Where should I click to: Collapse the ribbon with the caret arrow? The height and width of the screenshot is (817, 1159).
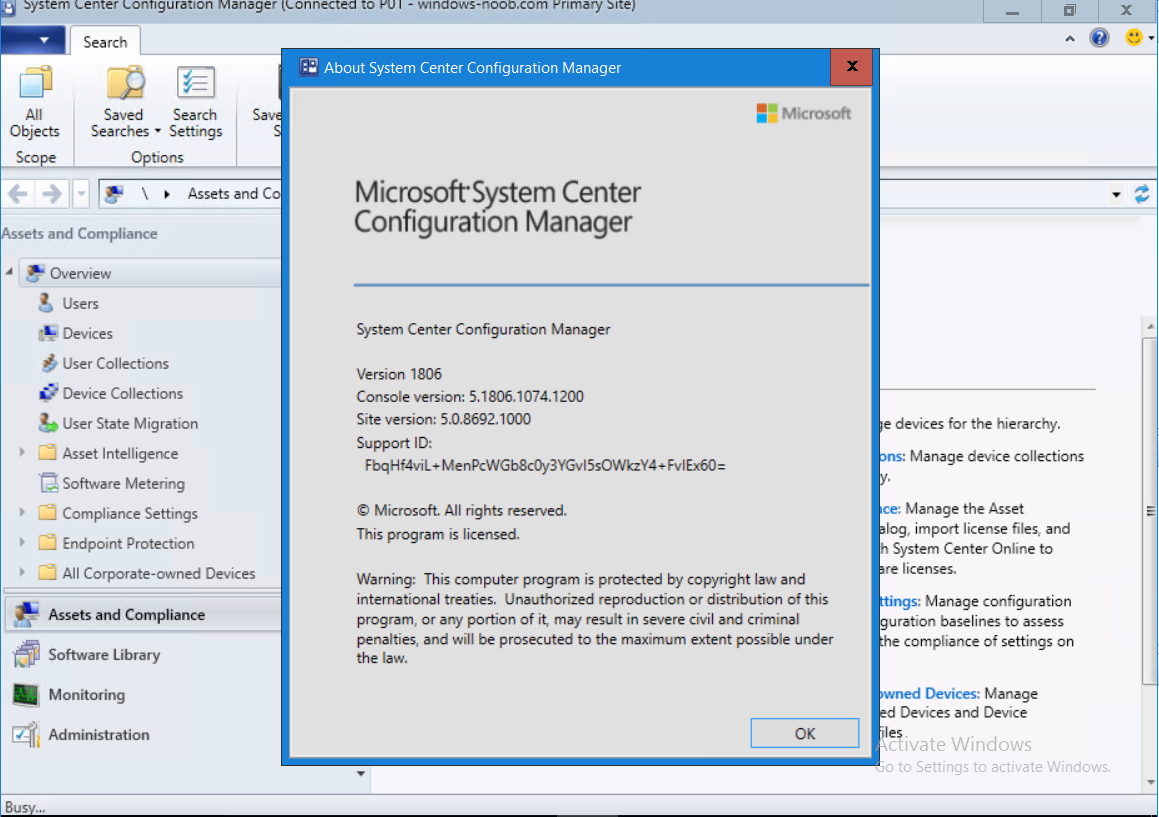(x=1070, y=38)
